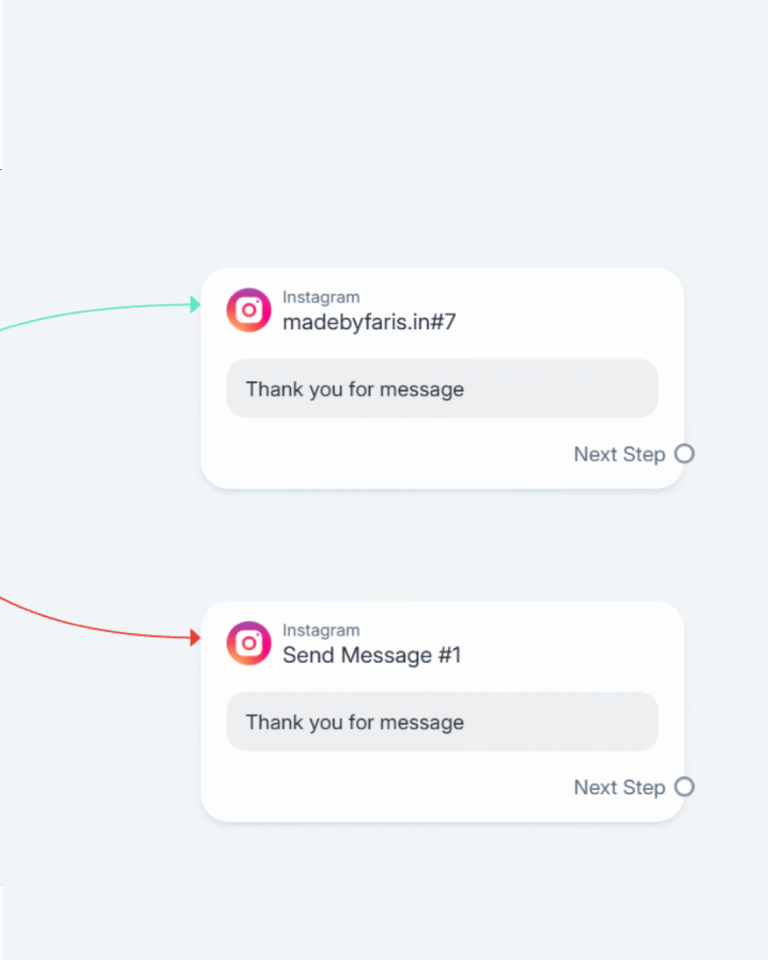This screenshot has height=960, width=768.
Task: Click the empty canvas above the madebyfaris.in#7 node
Action: [440, 150]
